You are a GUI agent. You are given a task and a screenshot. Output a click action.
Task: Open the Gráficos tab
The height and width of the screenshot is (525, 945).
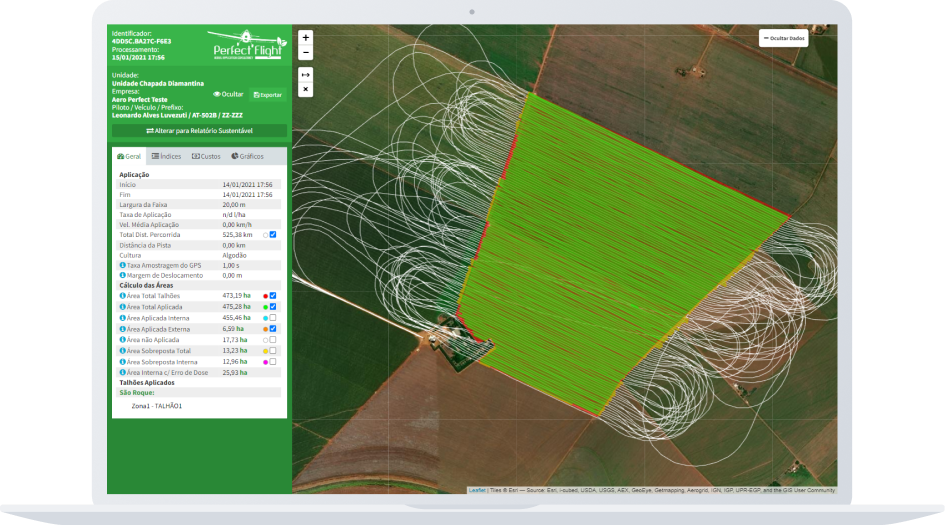coord(247,156)
